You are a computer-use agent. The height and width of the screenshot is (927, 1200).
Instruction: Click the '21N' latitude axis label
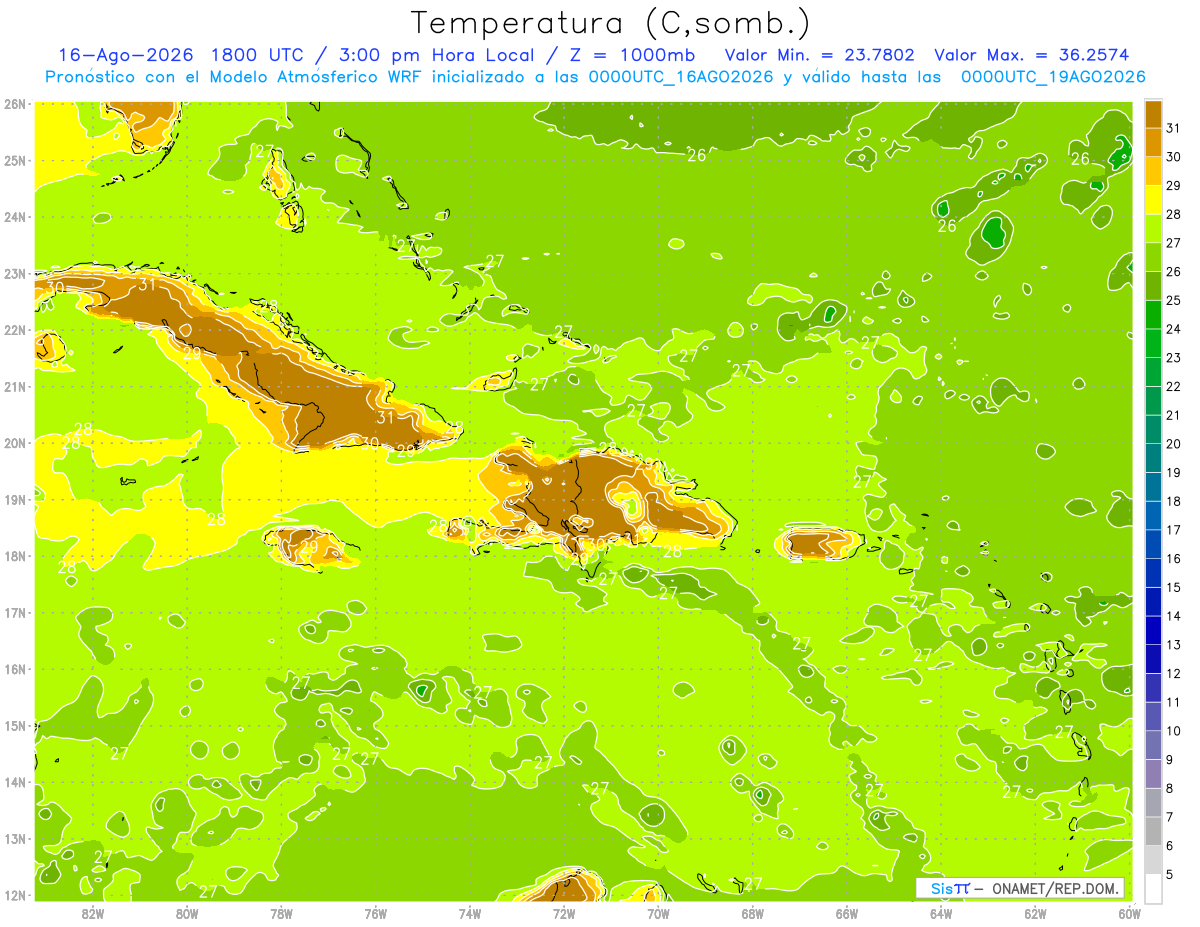pos(15,386)
